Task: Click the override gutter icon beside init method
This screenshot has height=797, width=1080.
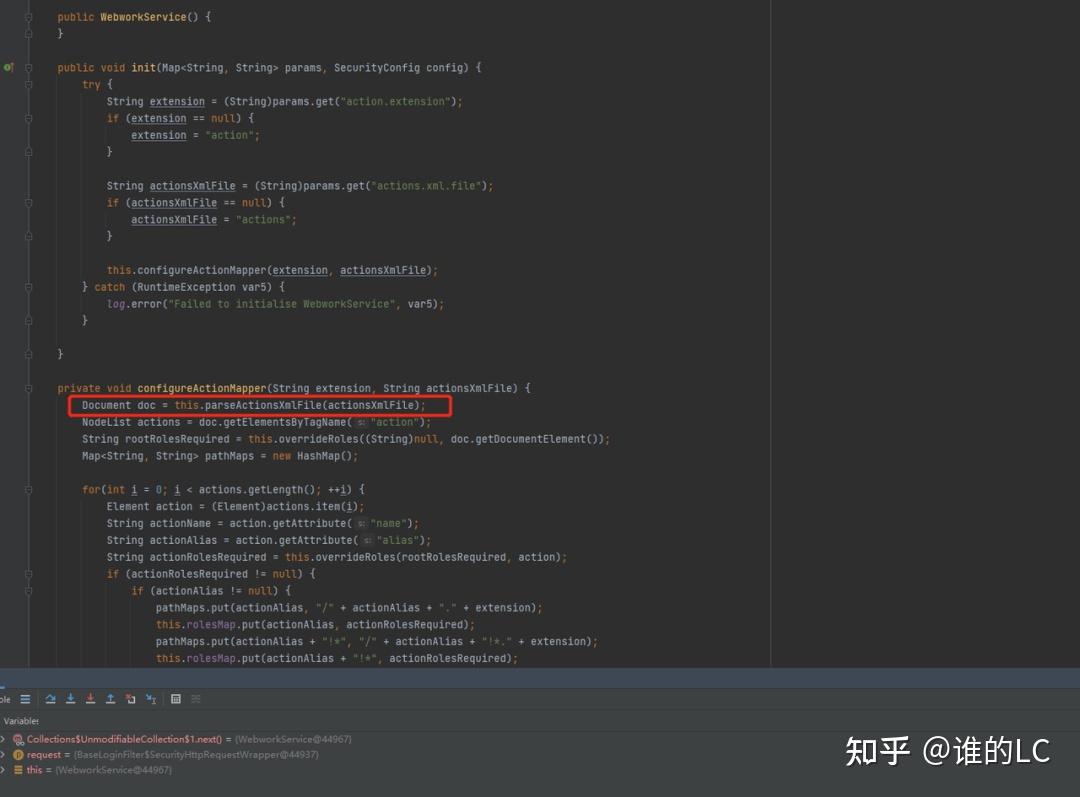Action: (8, 68)
